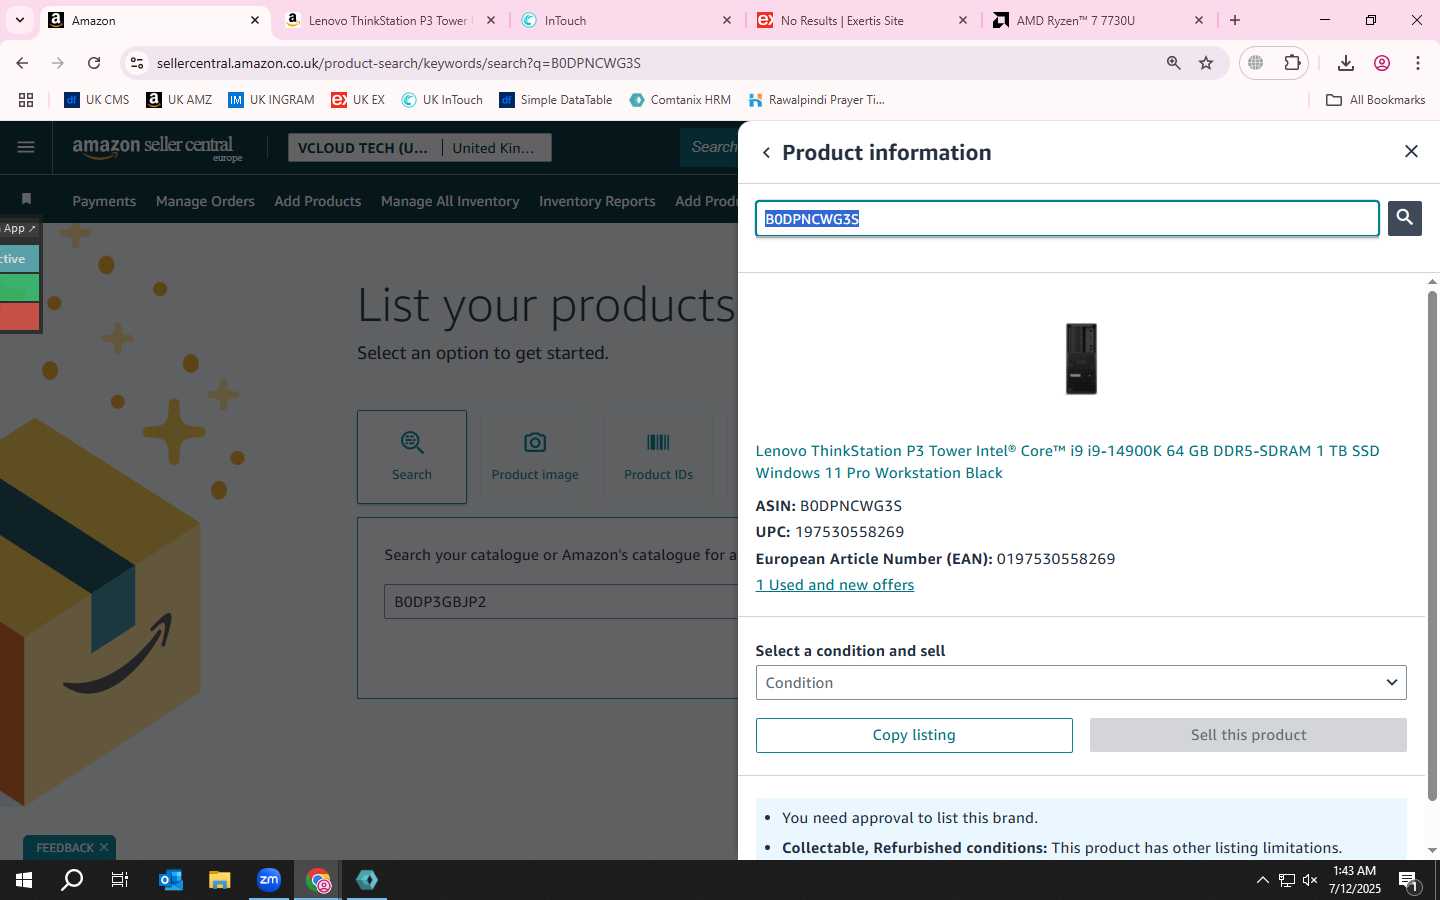Click the Sell this product button
The height and width of the screenshot is (900, 1440).
tap(1248, 735)
